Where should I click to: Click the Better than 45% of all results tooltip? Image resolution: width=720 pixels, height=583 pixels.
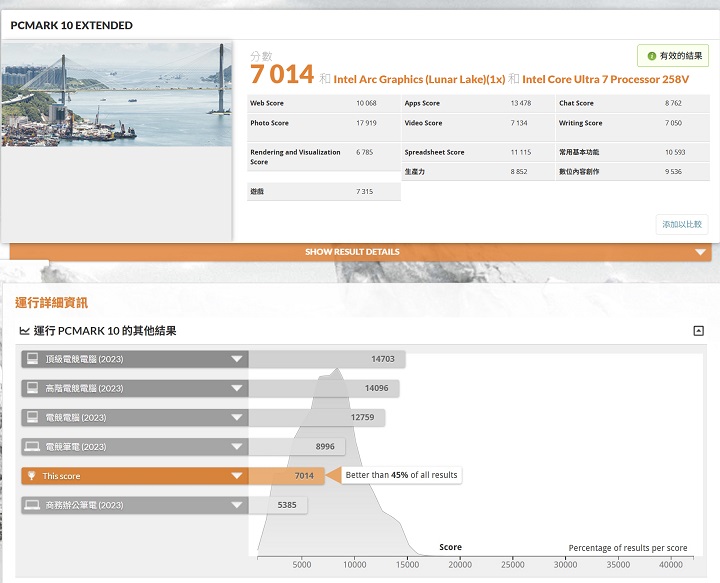401,475
